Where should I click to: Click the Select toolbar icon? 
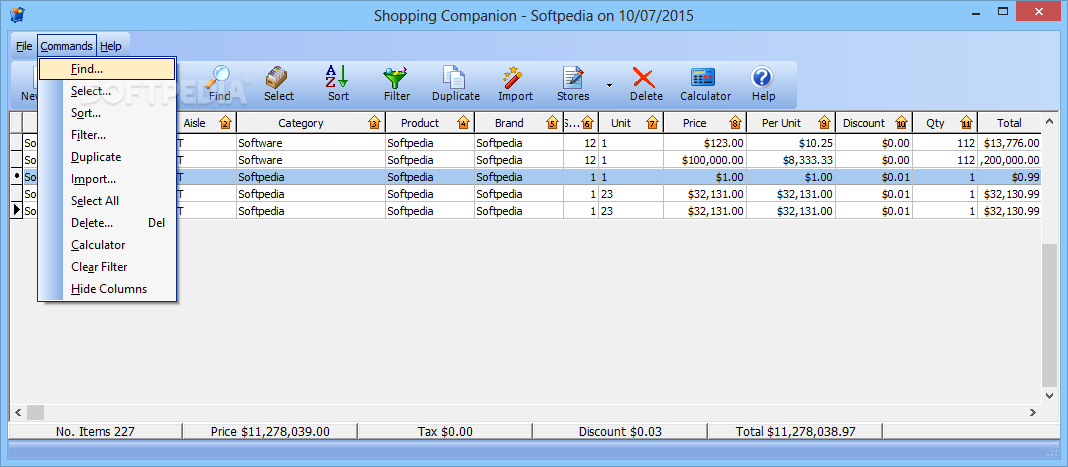click(x=278, y=76)
